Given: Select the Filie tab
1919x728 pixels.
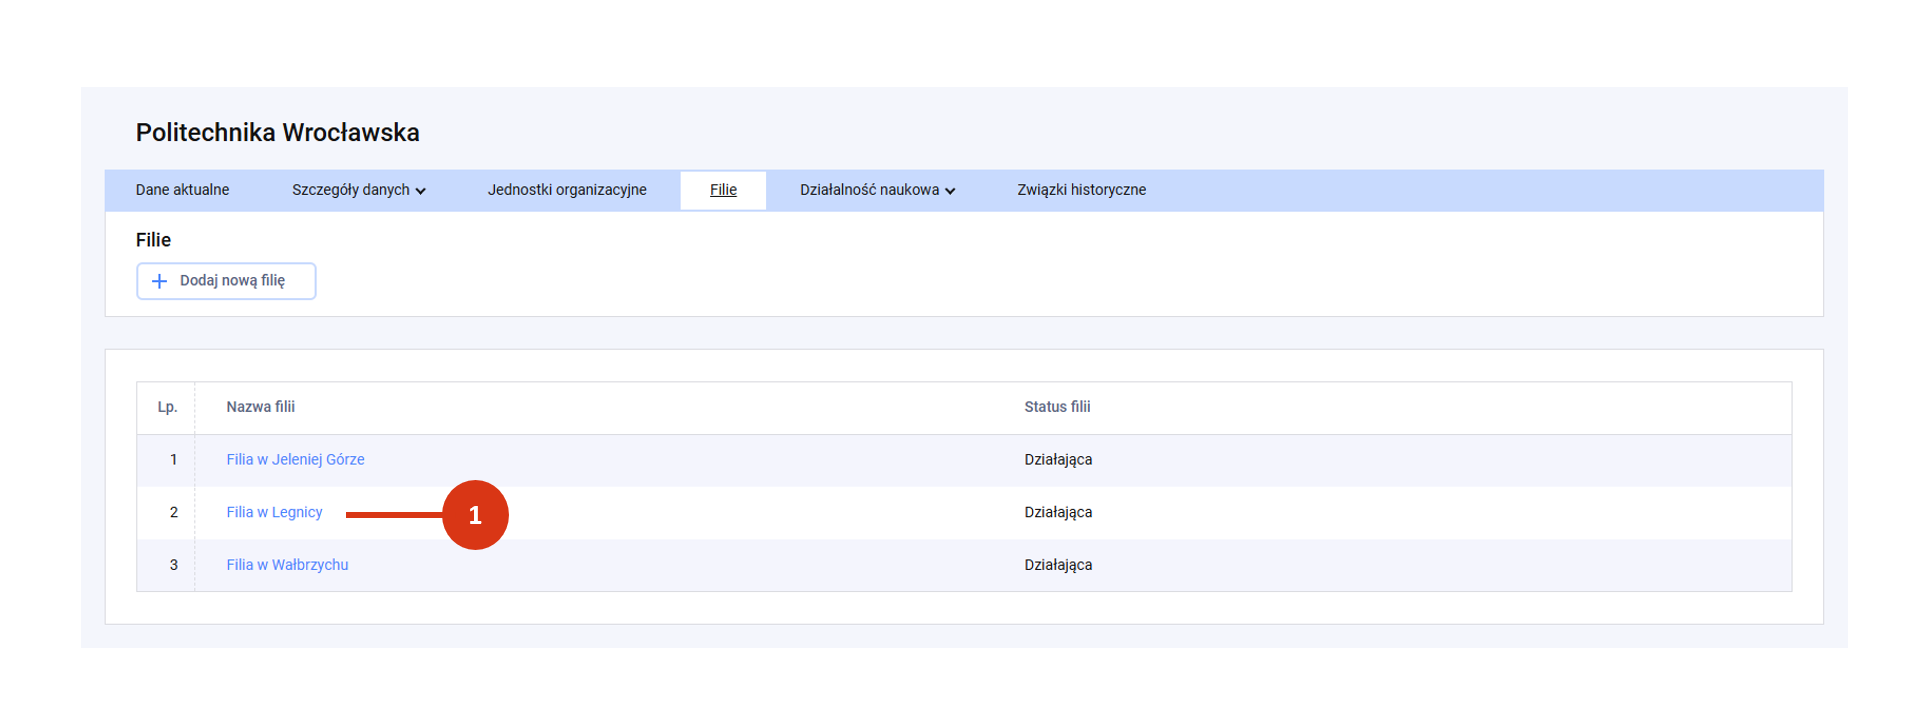Looking at the screenshot, I should pos(723,190).
